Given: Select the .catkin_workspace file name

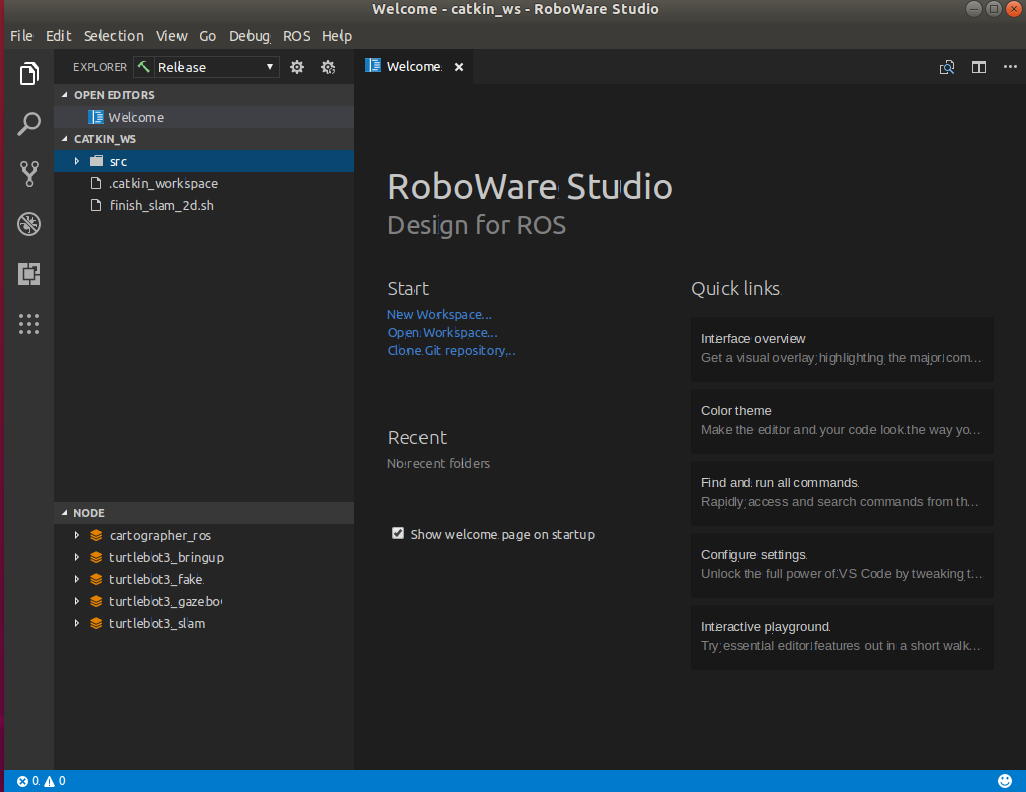Looking at the screenshot, I should pos(164,184).
